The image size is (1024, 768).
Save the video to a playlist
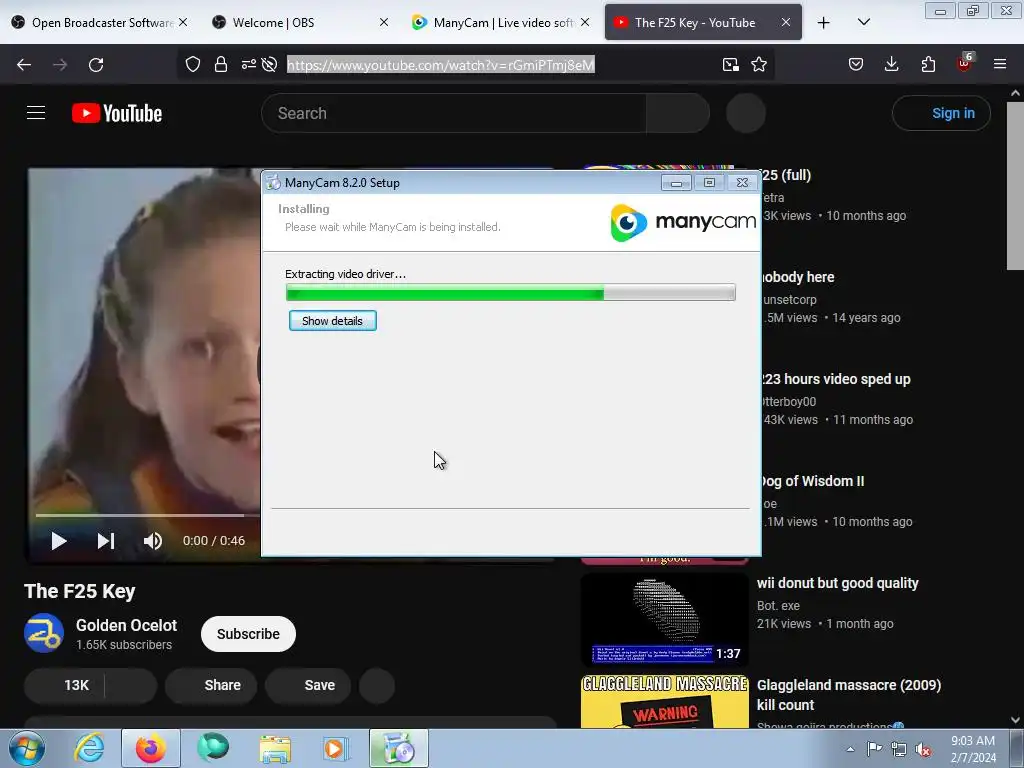click(x=308, y=685)
